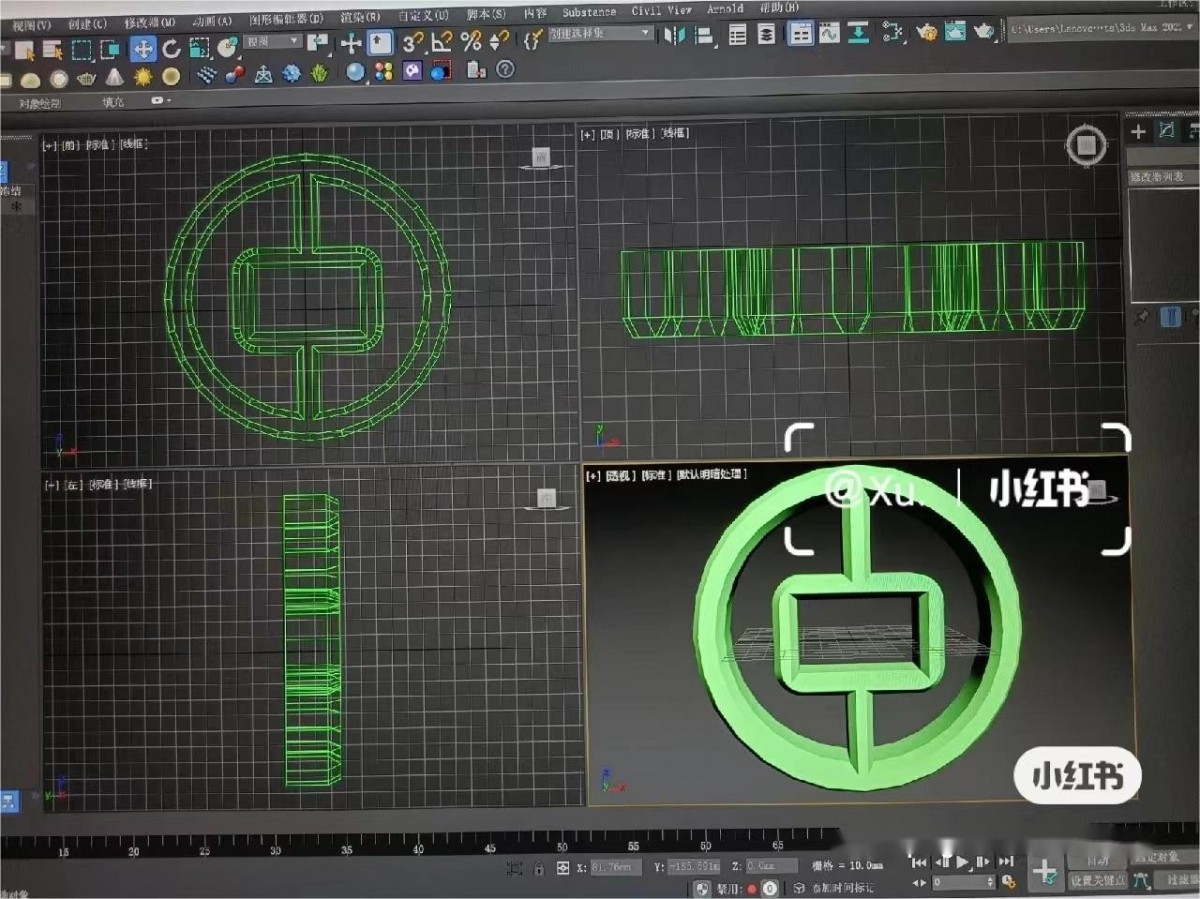This screenshot has width=1200, height=899.
Task: Go to the start frame
Action: [x=919, y=862]
